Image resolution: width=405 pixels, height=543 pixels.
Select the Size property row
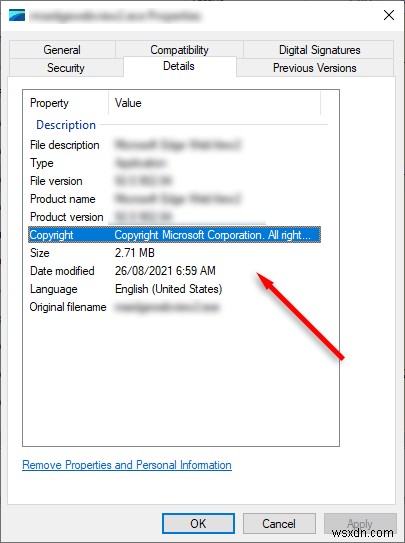click(x=174, y=253)
